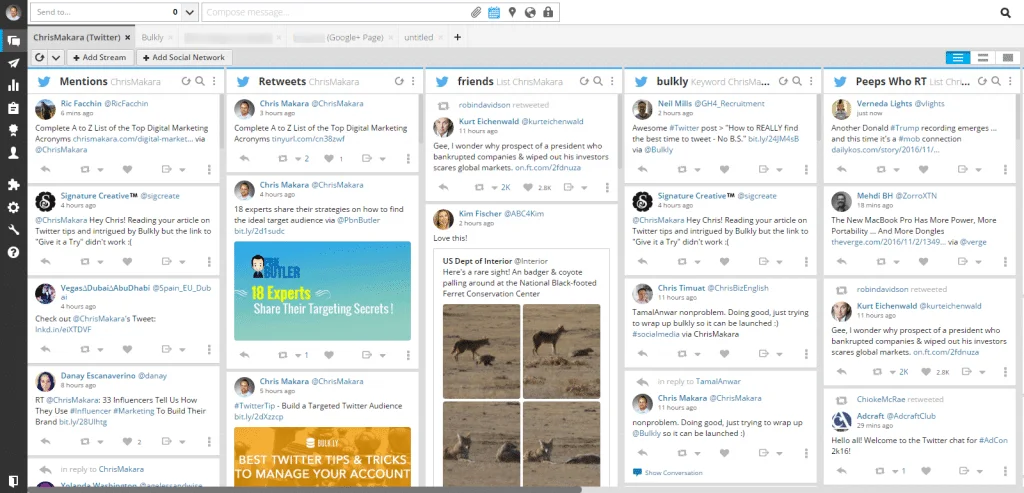Open the Retweets stream options menu
The width and height of the screenshot is (1024, 493).
(413, 81)
